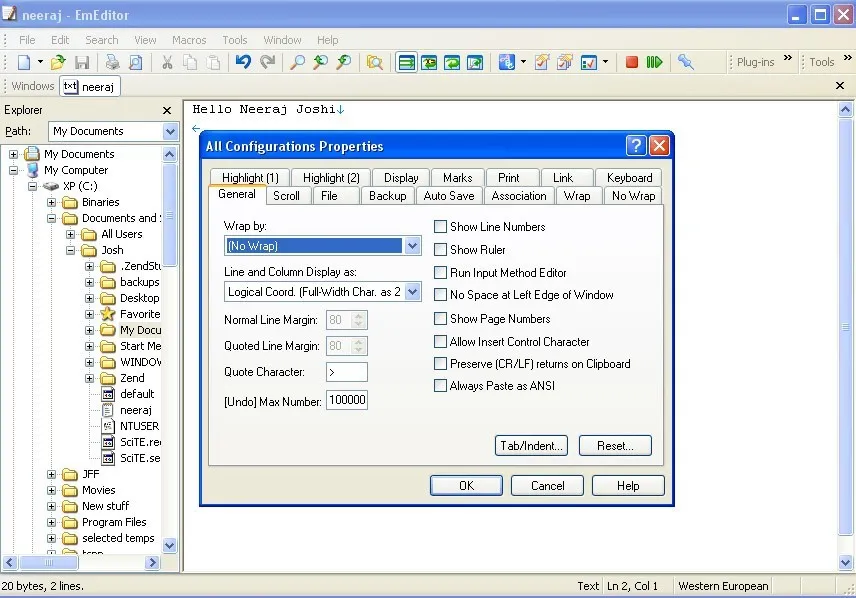Click the New file toolbar icon
856x598 pixels.
click(x=24, y=62)
